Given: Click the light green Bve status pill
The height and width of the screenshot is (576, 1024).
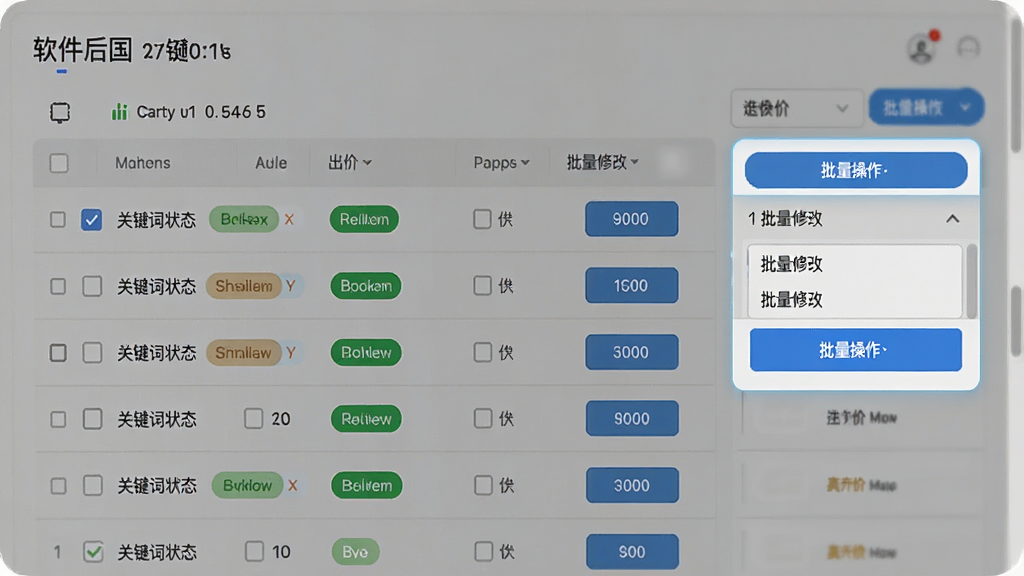Looking at the screenshot, I should 356,552.
